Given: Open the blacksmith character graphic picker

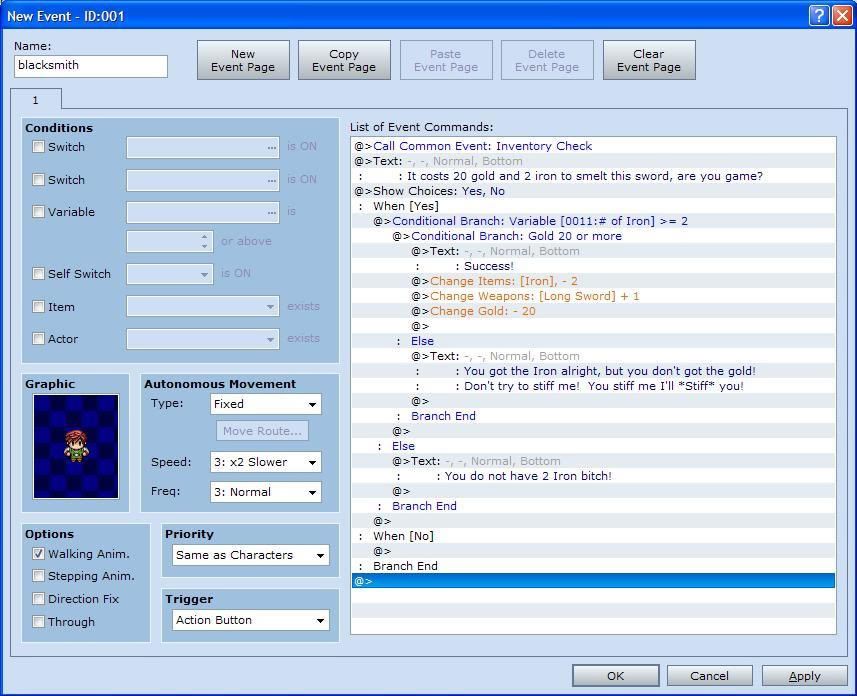Looking at the screenshot, I should (x=75, y=446).
